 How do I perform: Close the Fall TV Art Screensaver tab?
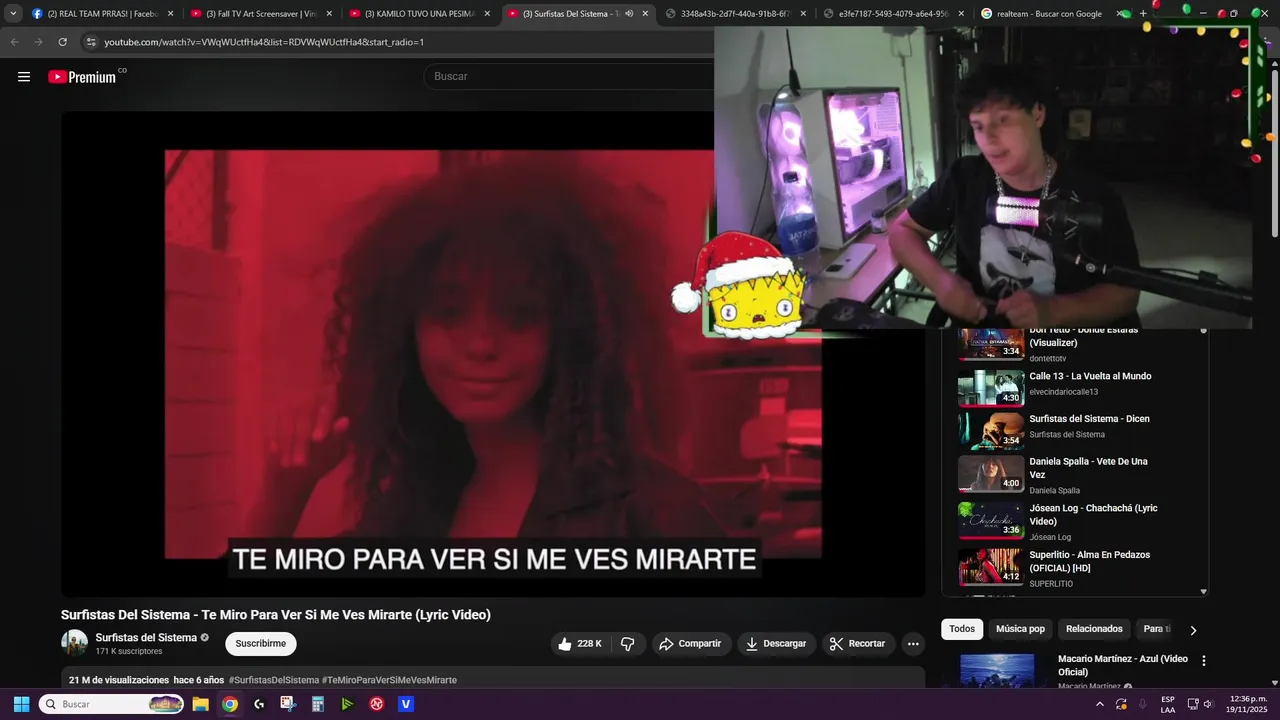(329, 14)
